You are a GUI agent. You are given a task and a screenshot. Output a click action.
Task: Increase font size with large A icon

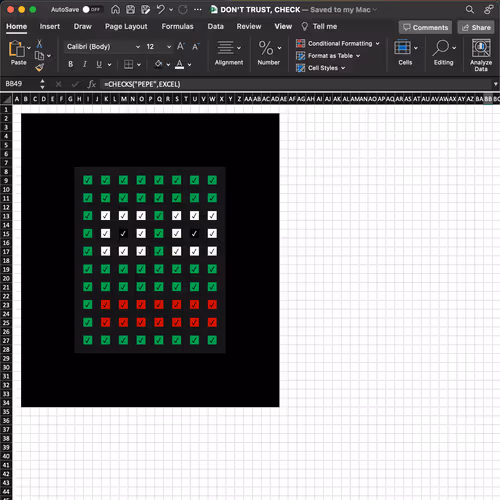[181, 46]
